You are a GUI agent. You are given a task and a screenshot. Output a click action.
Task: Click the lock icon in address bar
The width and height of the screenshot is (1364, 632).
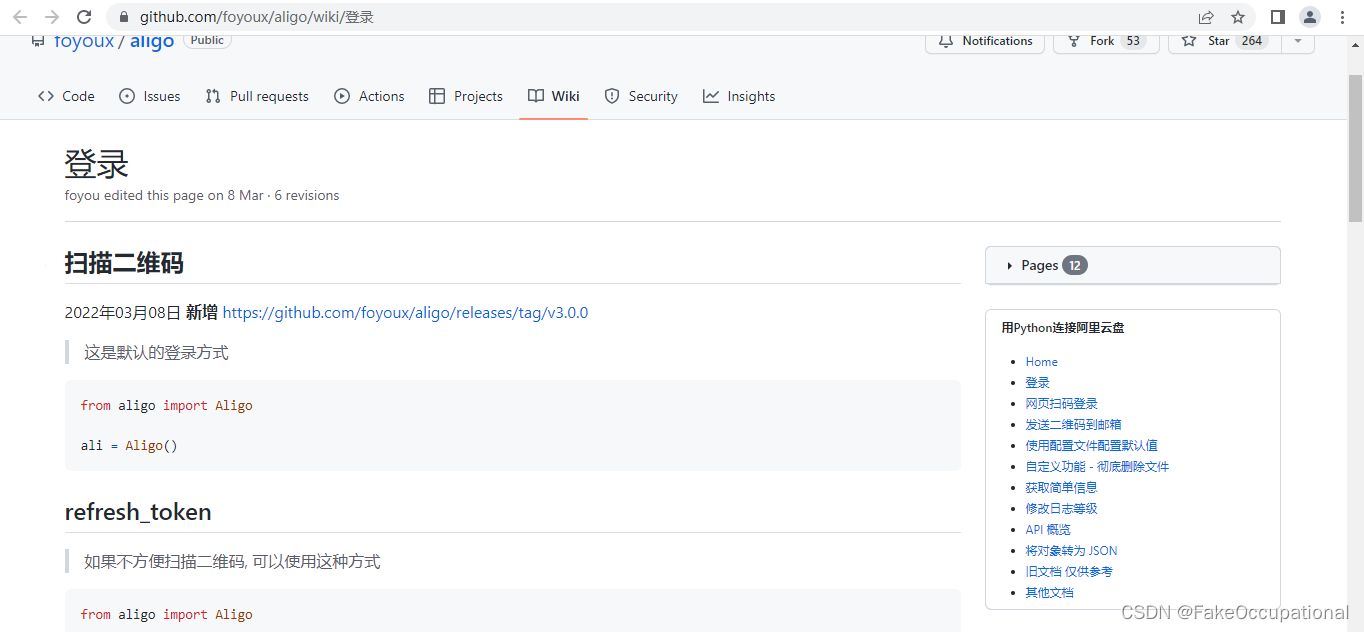click(124, 17)
